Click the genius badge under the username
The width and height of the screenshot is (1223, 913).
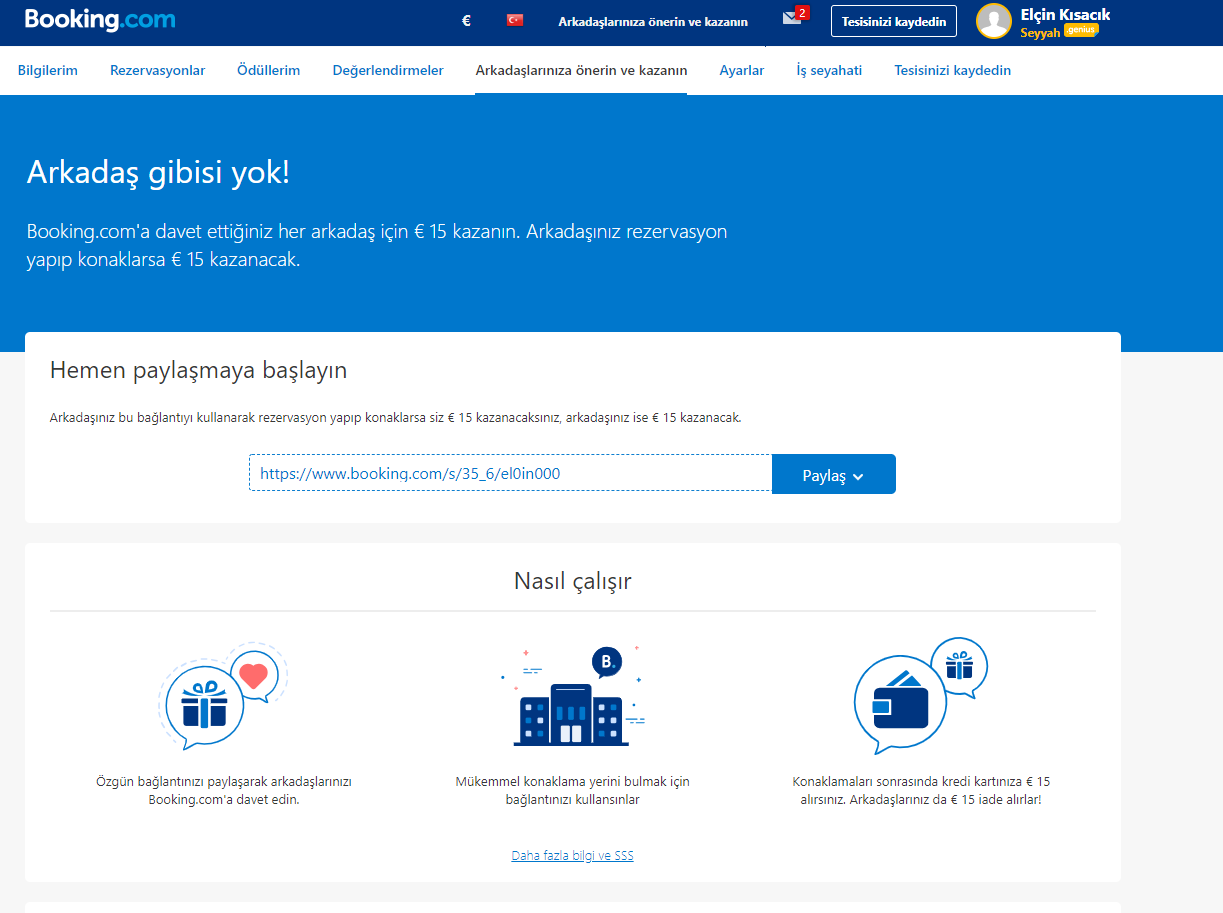pos(1081,30)
